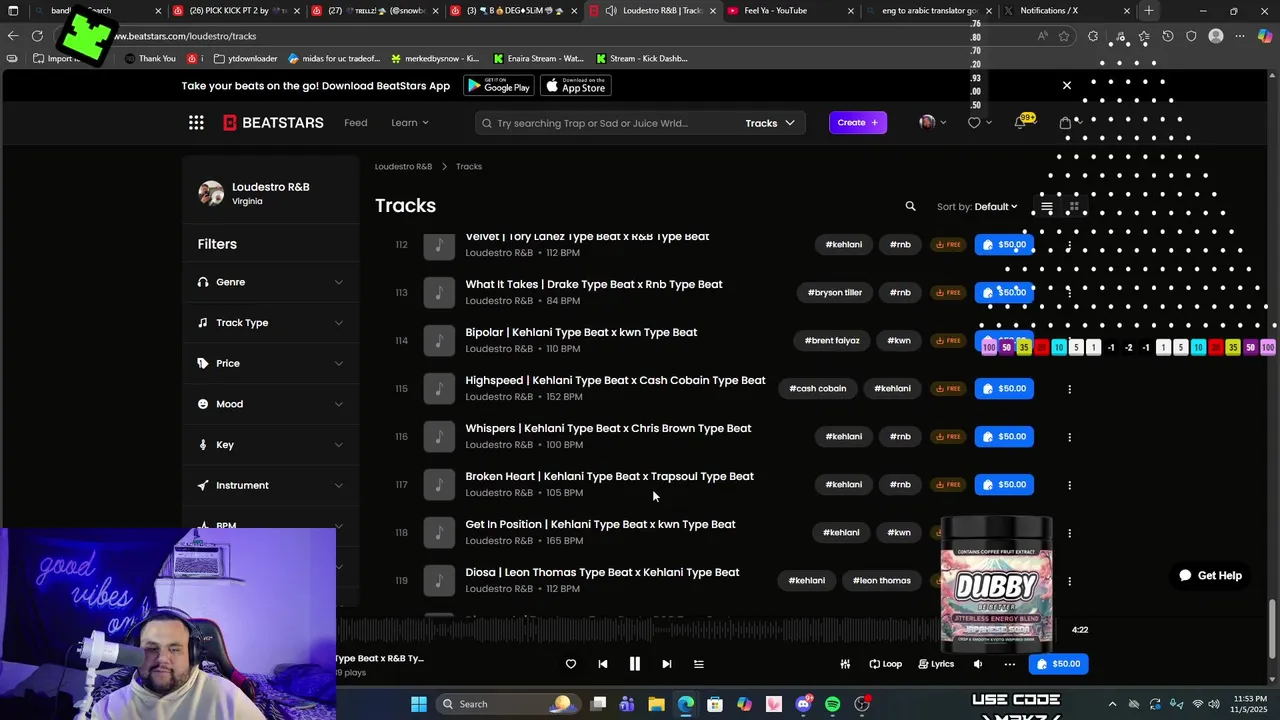Skip to next track in player

[666, 664]
